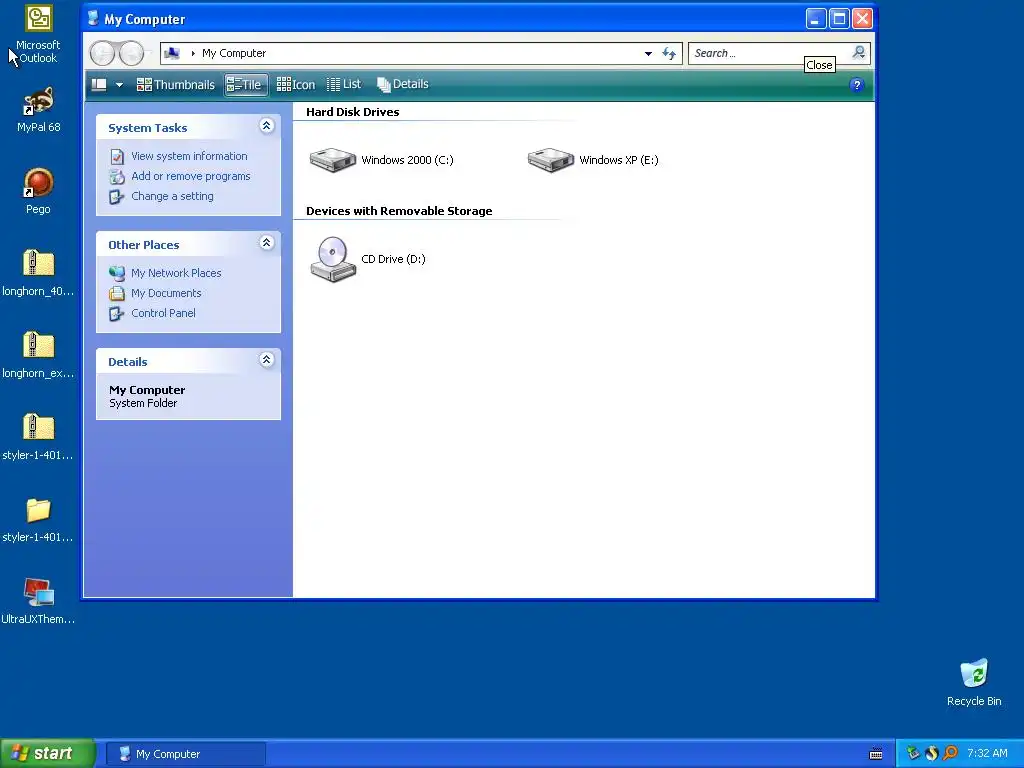Switch to Thumbnails view
The image size is (1024, 768).
176,85
